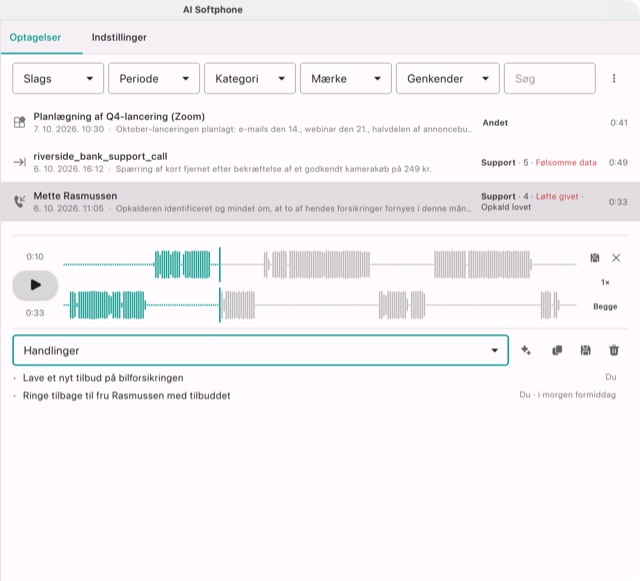Click the 0:41 duration of Q4-lancering row
Screen dimensions: 640x581
point(619,122)
